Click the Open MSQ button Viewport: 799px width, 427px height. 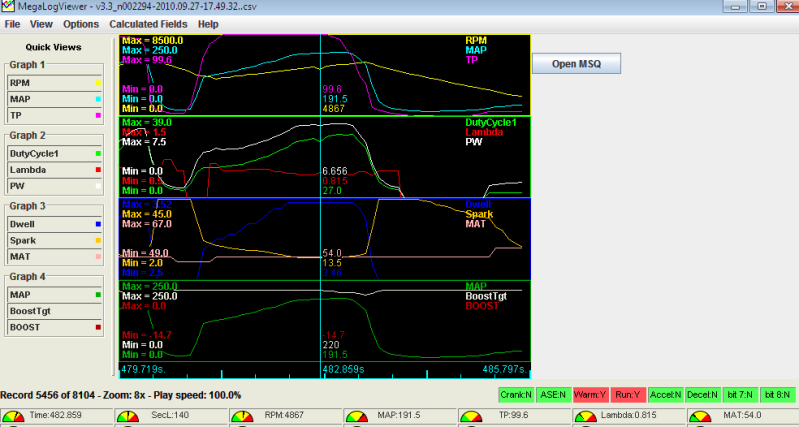[x=575, y=63]
